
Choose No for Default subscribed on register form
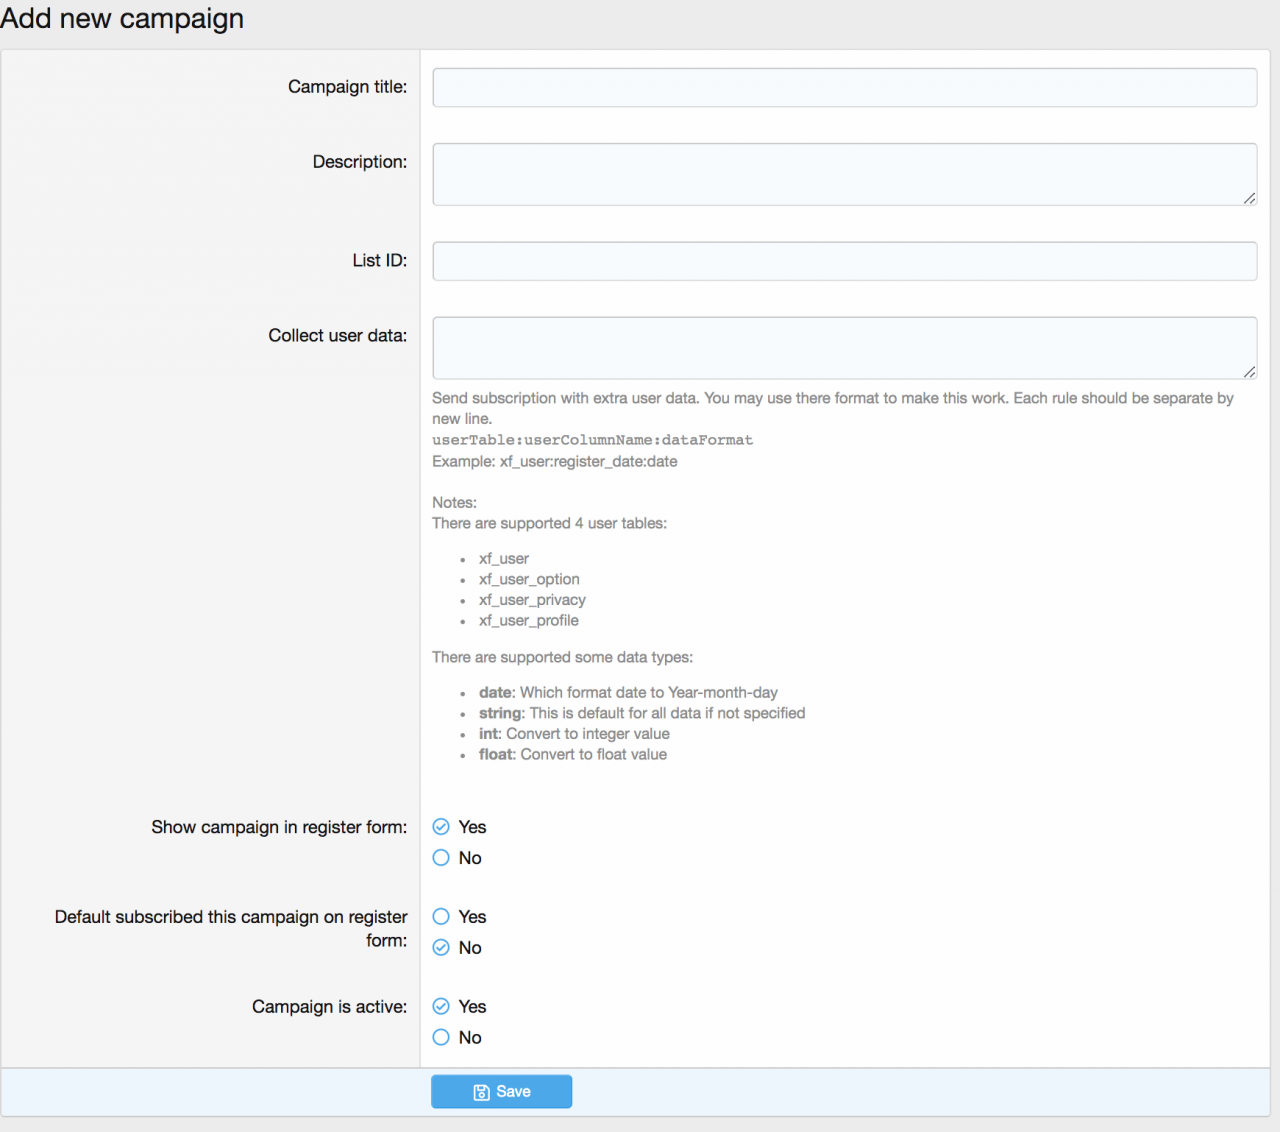pyautogui.click(x=441, y=948)
